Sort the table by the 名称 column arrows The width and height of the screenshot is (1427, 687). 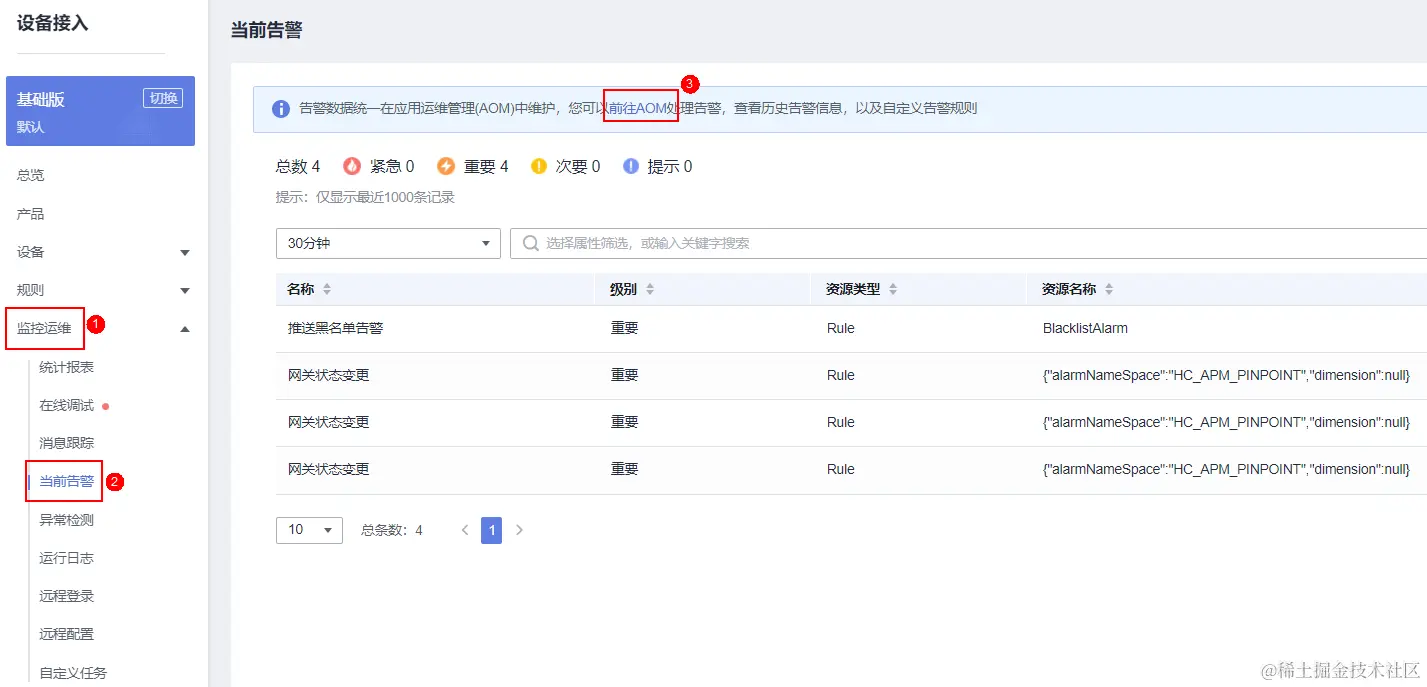click(326, 289)
